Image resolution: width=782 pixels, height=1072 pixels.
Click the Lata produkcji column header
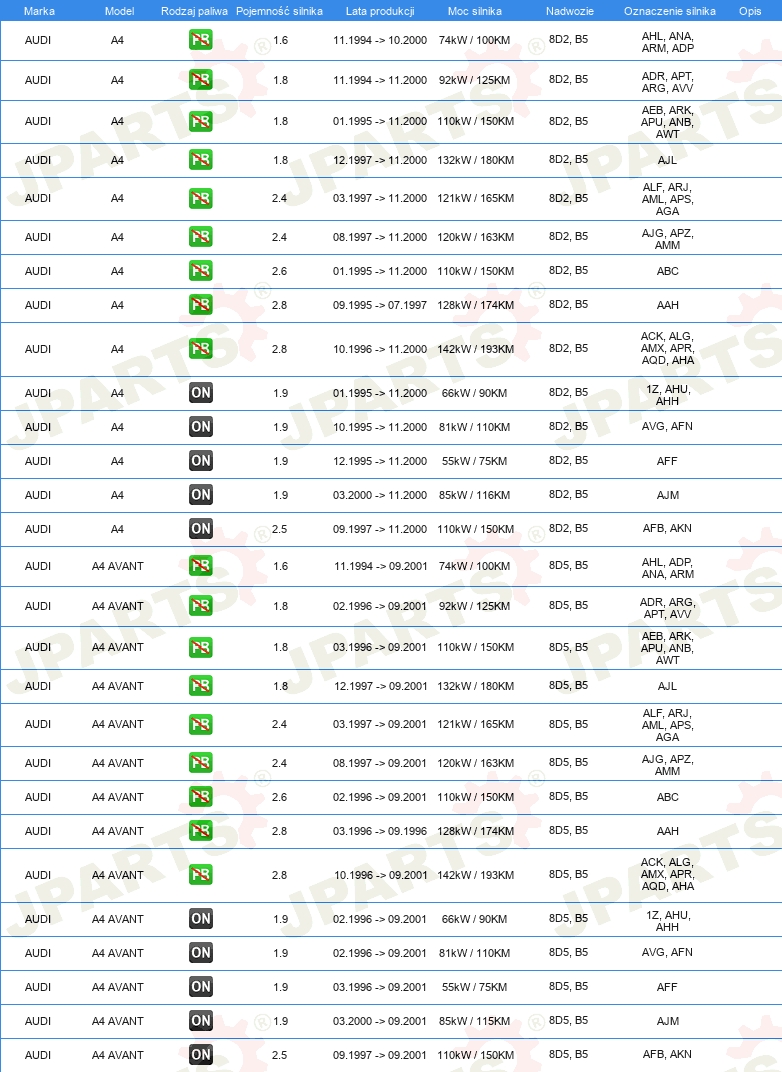[380, 11]
